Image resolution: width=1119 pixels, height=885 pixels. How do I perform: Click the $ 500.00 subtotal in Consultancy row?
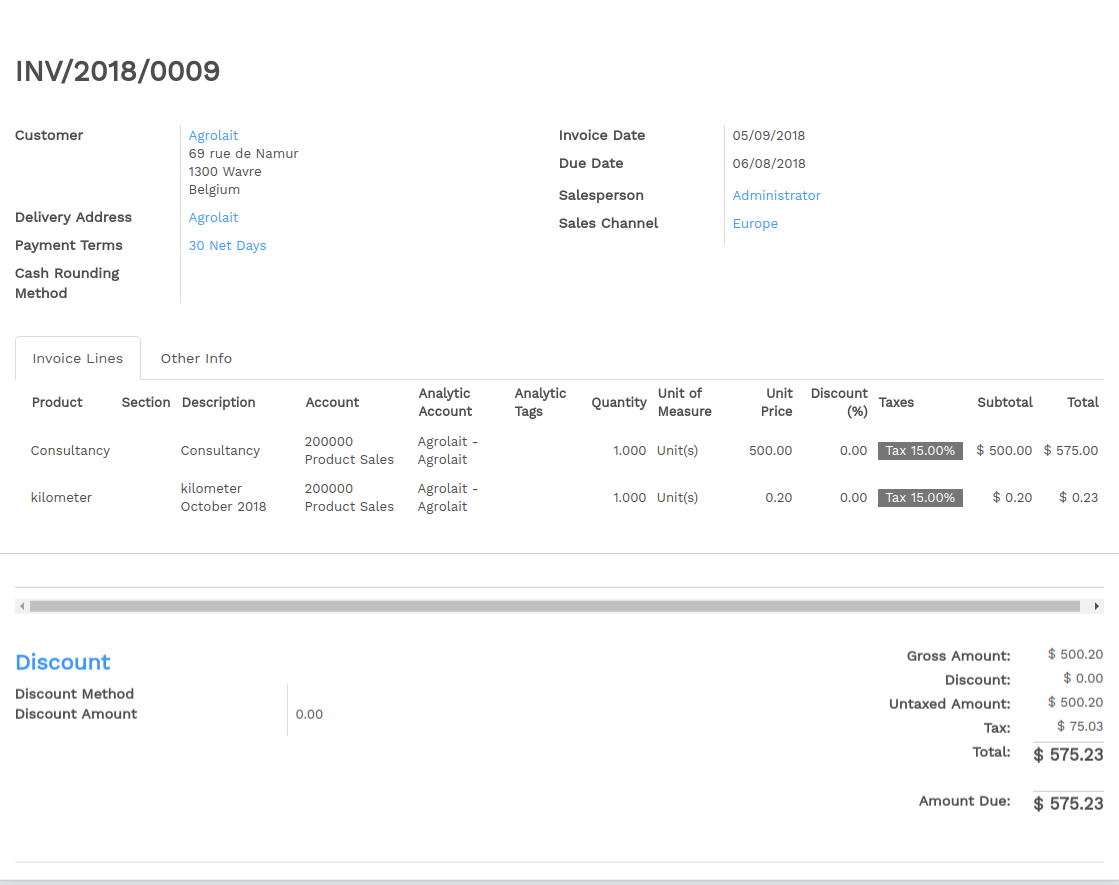pos(1004,451)
